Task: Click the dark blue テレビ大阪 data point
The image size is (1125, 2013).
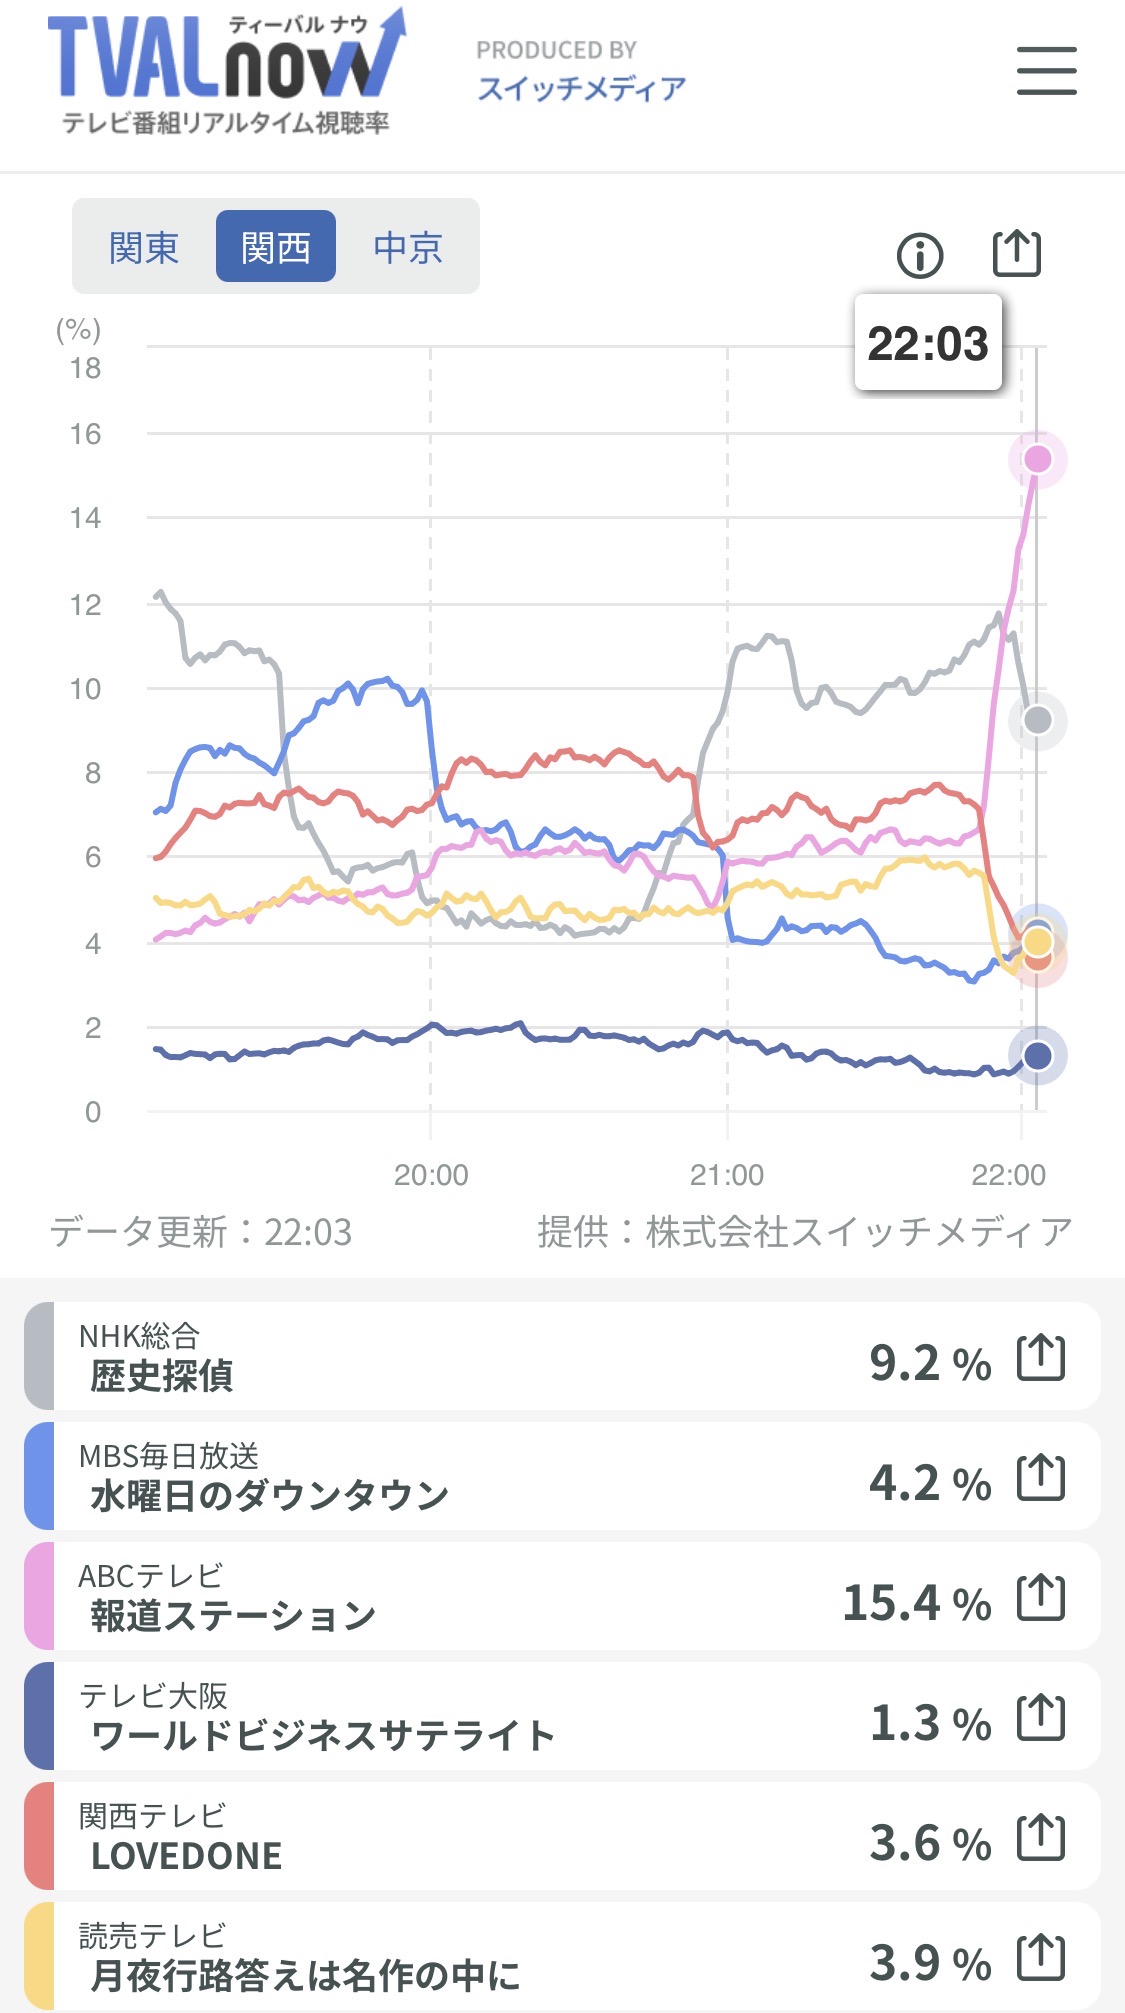Action: (x=1038, y=1056)
